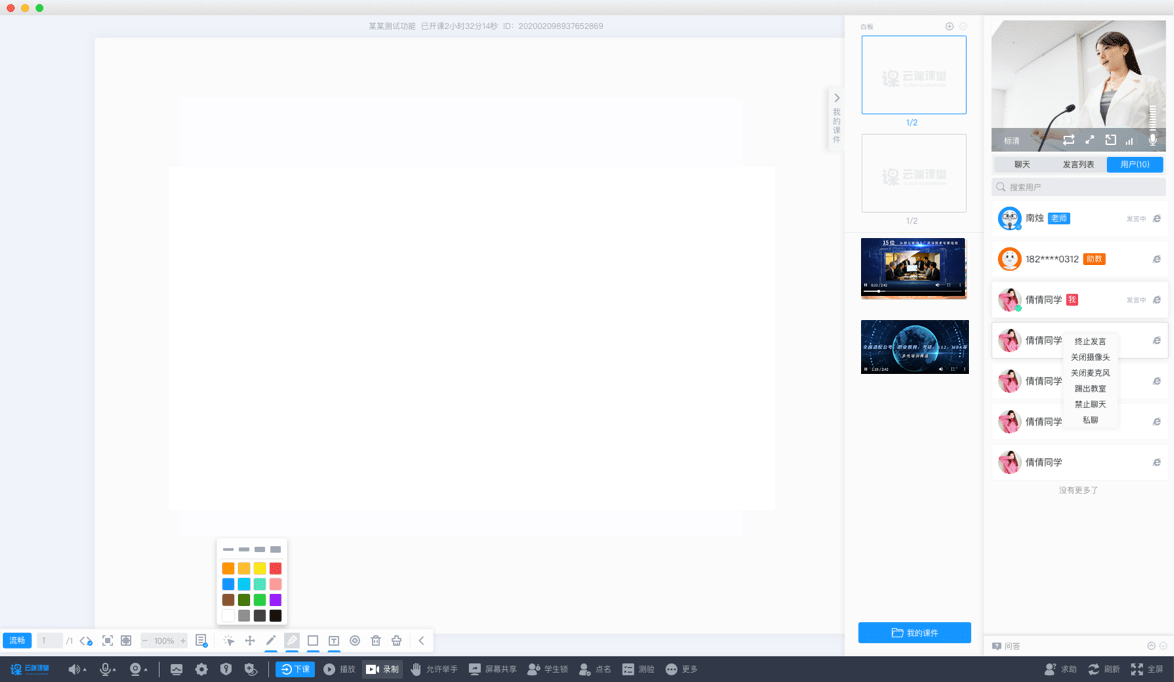Open settings gear in bottom bar
This screenshot has height=682, width=1174.
201,669
